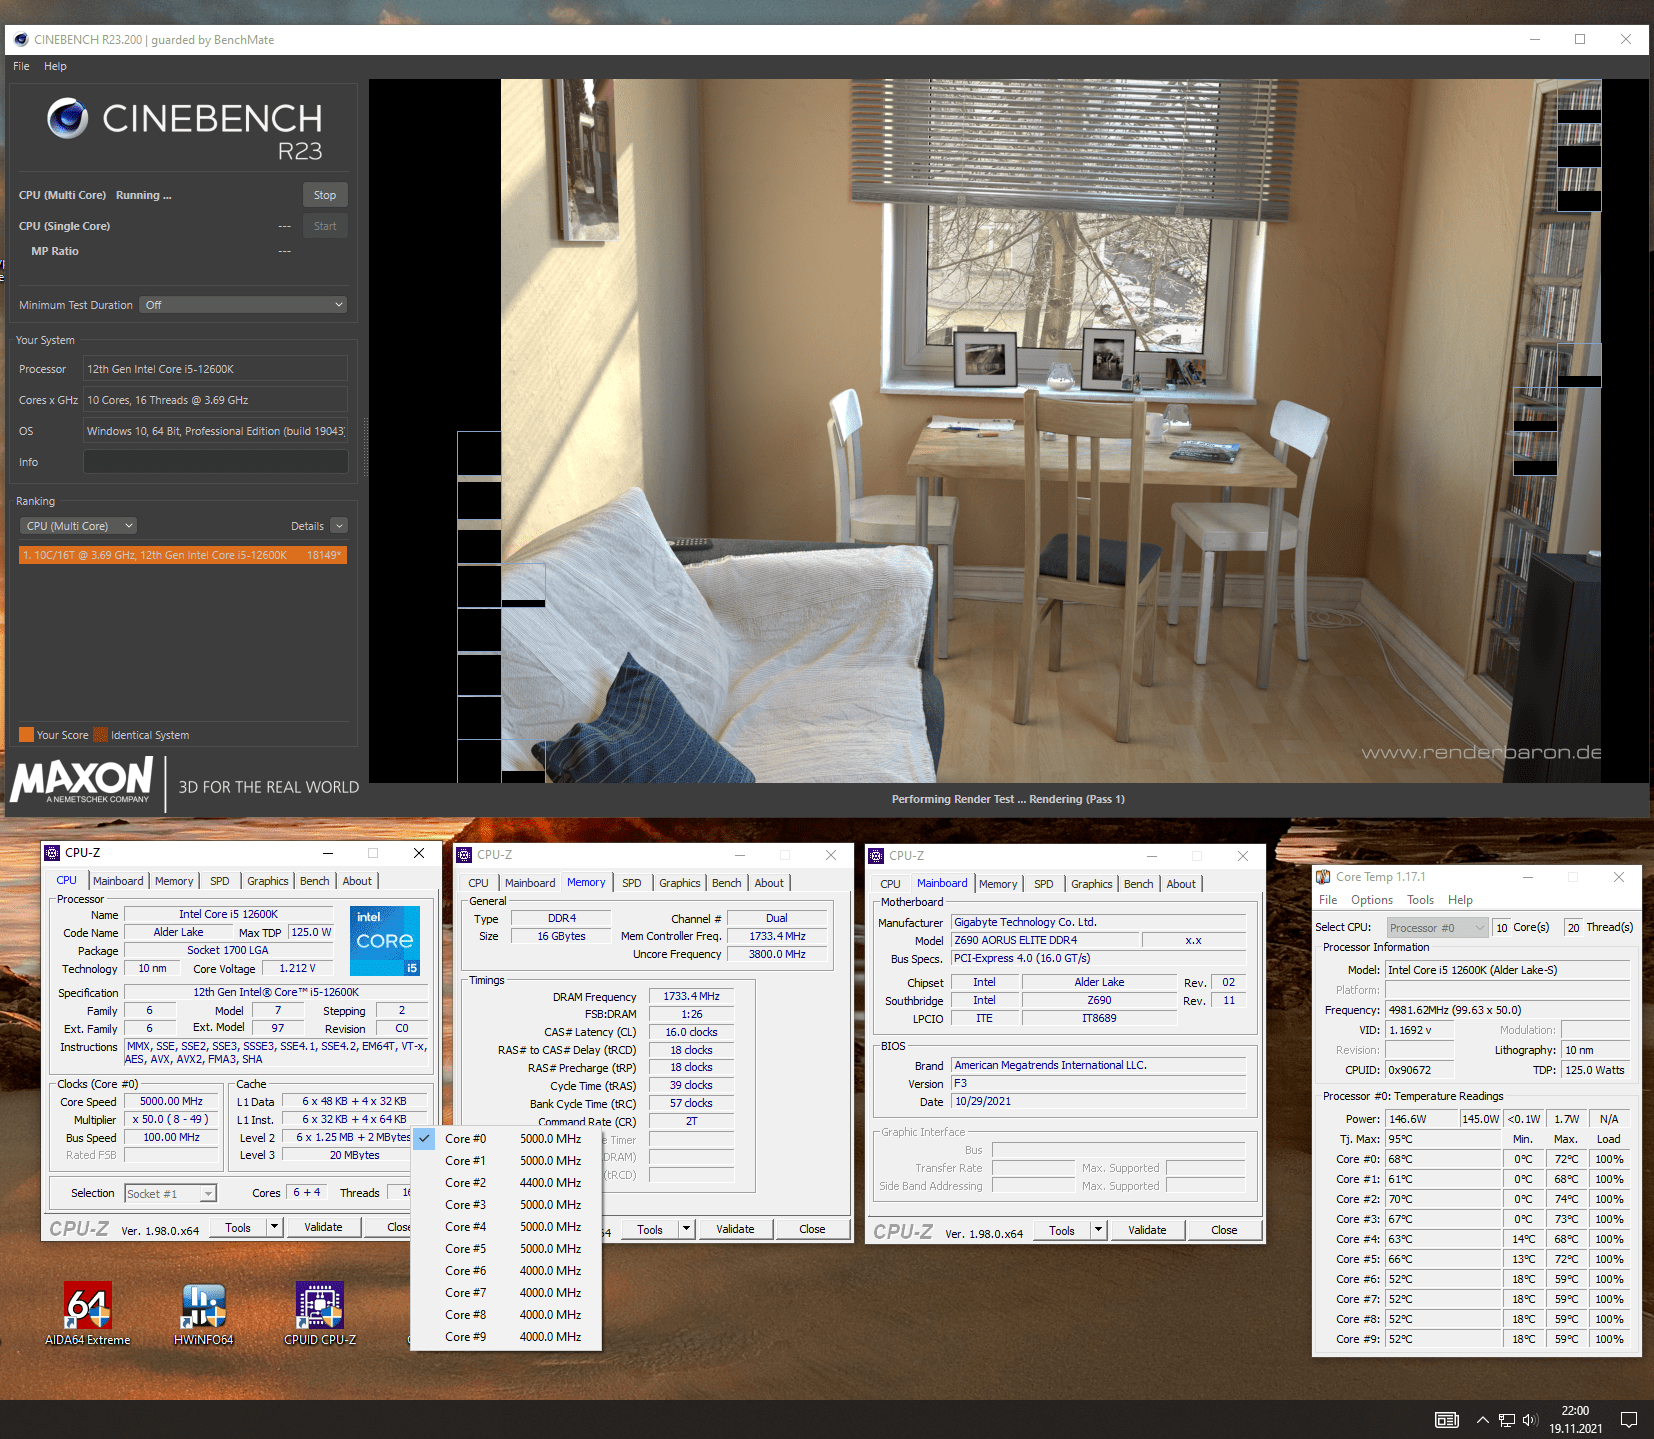Open the Help menu in Cinebench
This screenshot has width=1654, height=1439.
[x=55, y=66]
